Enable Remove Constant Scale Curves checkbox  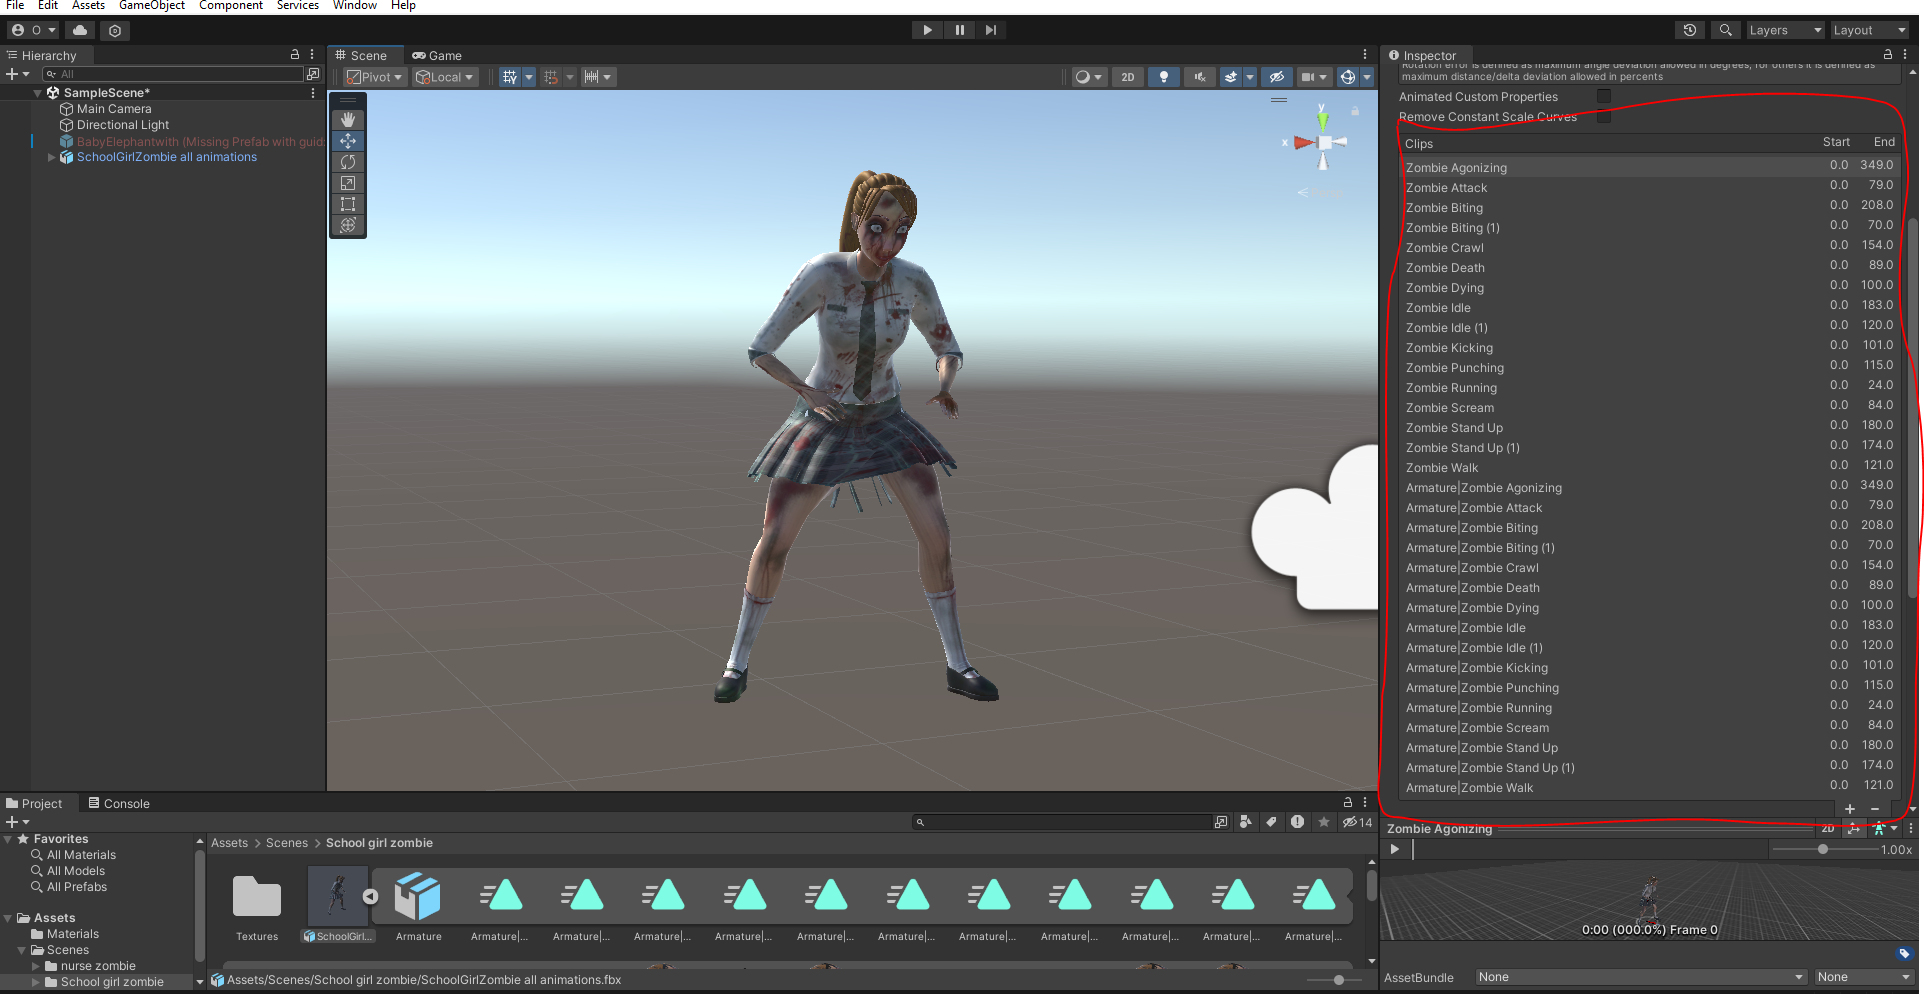pyautogui.click(x=1604, y=117)
